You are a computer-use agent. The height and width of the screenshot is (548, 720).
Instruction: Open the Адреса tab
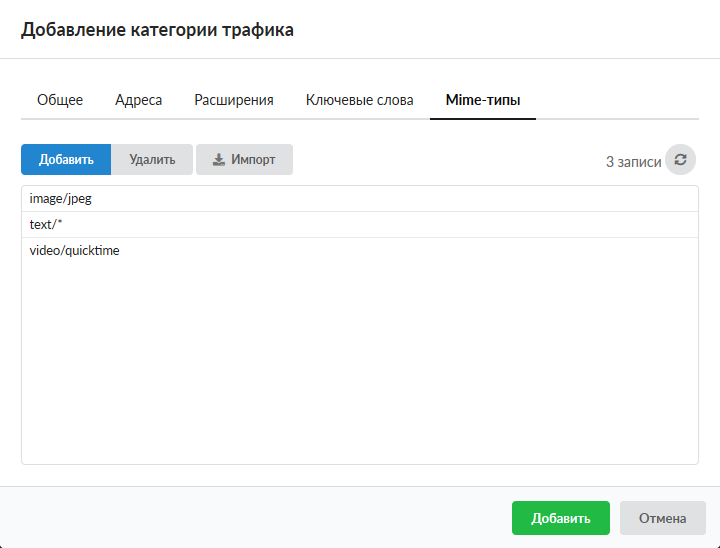pos(138,100)
